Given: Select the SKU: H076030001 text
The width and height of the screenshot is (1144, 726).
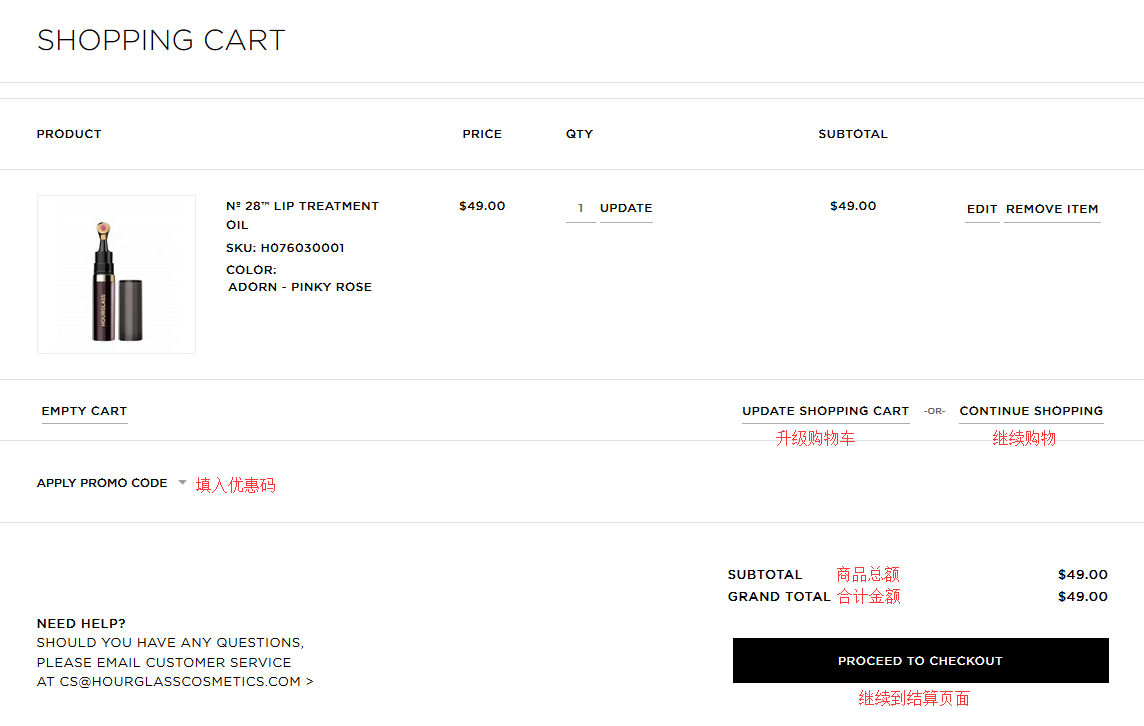Looking at the screenshot, I should click(285, 248).
